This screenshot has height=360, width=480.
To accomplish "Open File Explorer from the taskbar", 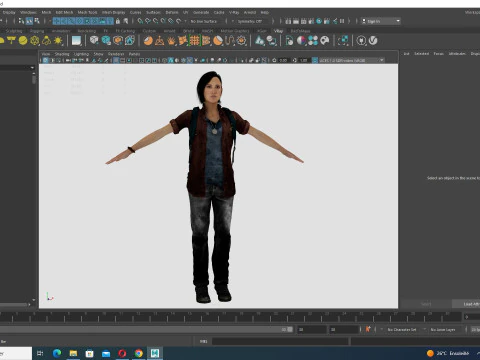I will tap(73, 353).
